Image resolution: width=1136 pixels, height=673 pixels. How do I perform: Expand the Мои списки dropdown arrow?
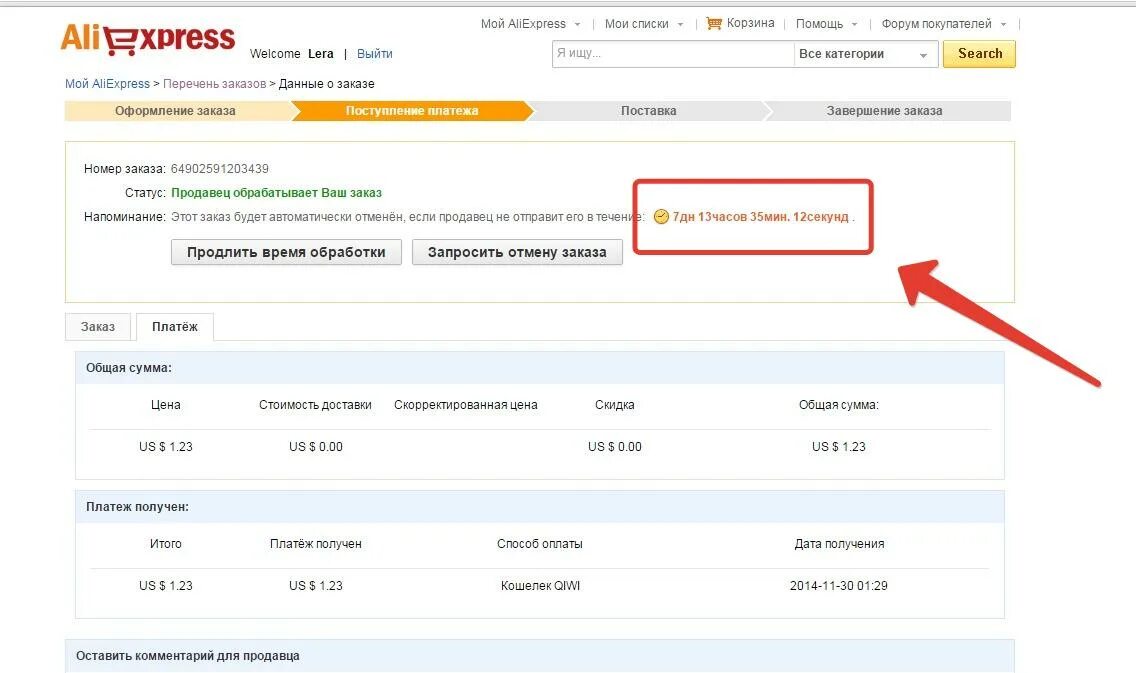pyautogui.click(x=680, y=25)
